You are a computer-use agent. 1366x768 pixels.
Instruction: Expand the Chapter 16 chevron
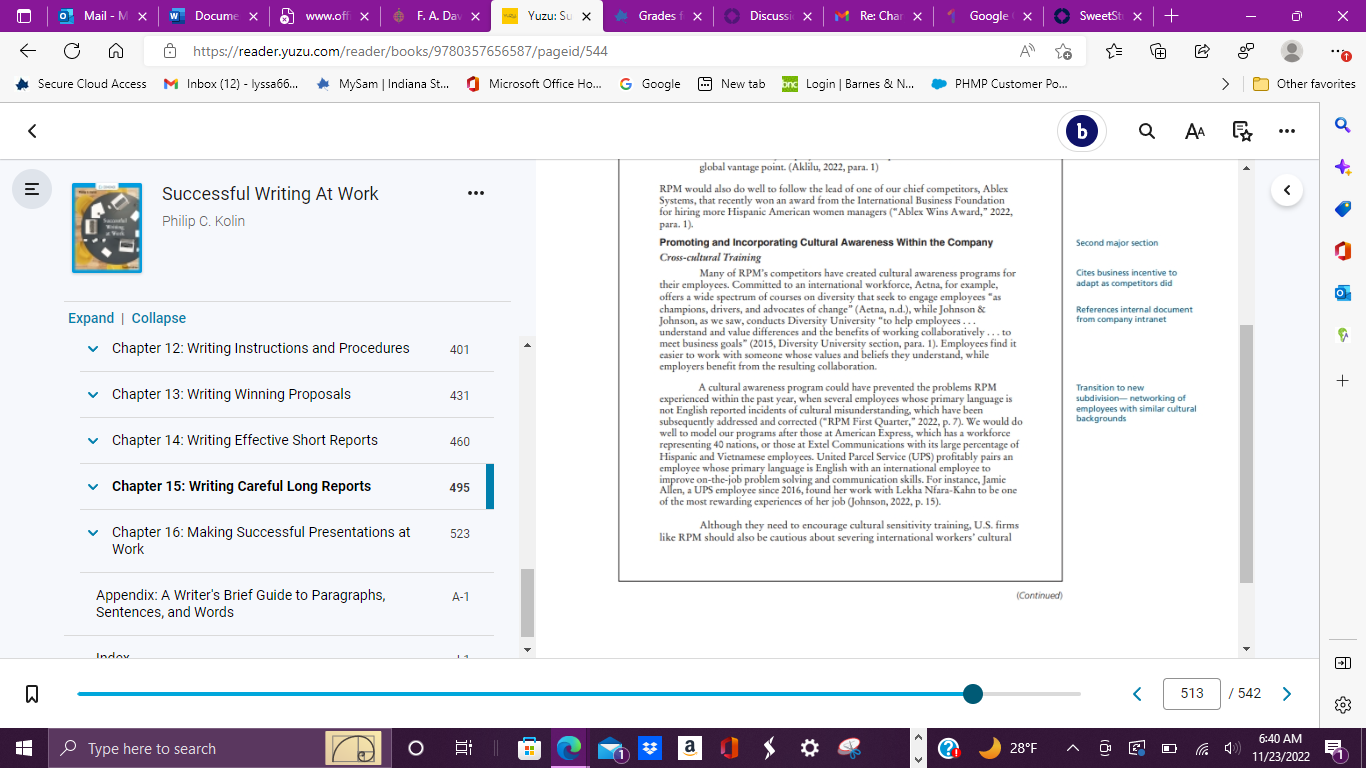point(93,533)
